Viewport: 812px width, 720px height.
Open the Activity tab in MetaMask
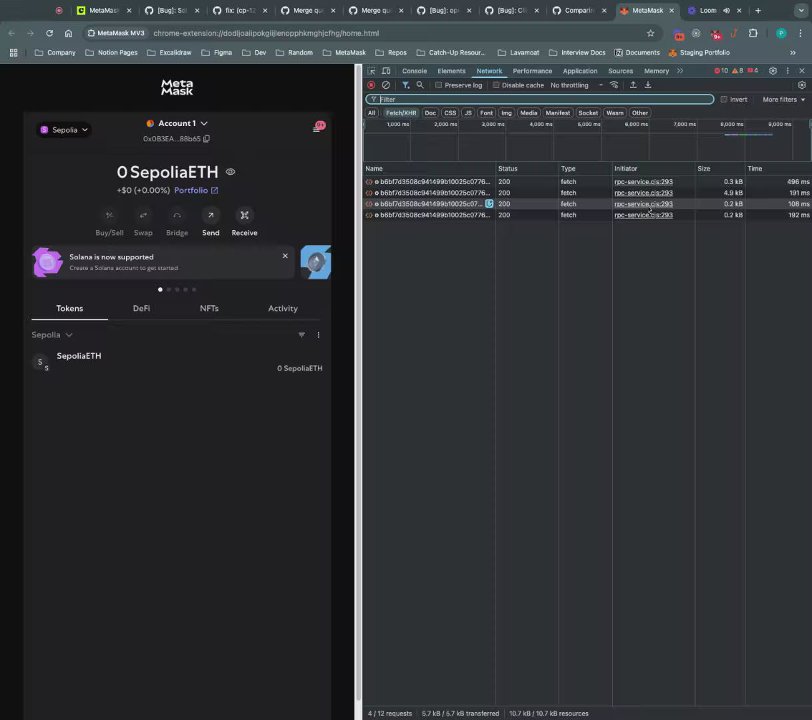point(283,308)
